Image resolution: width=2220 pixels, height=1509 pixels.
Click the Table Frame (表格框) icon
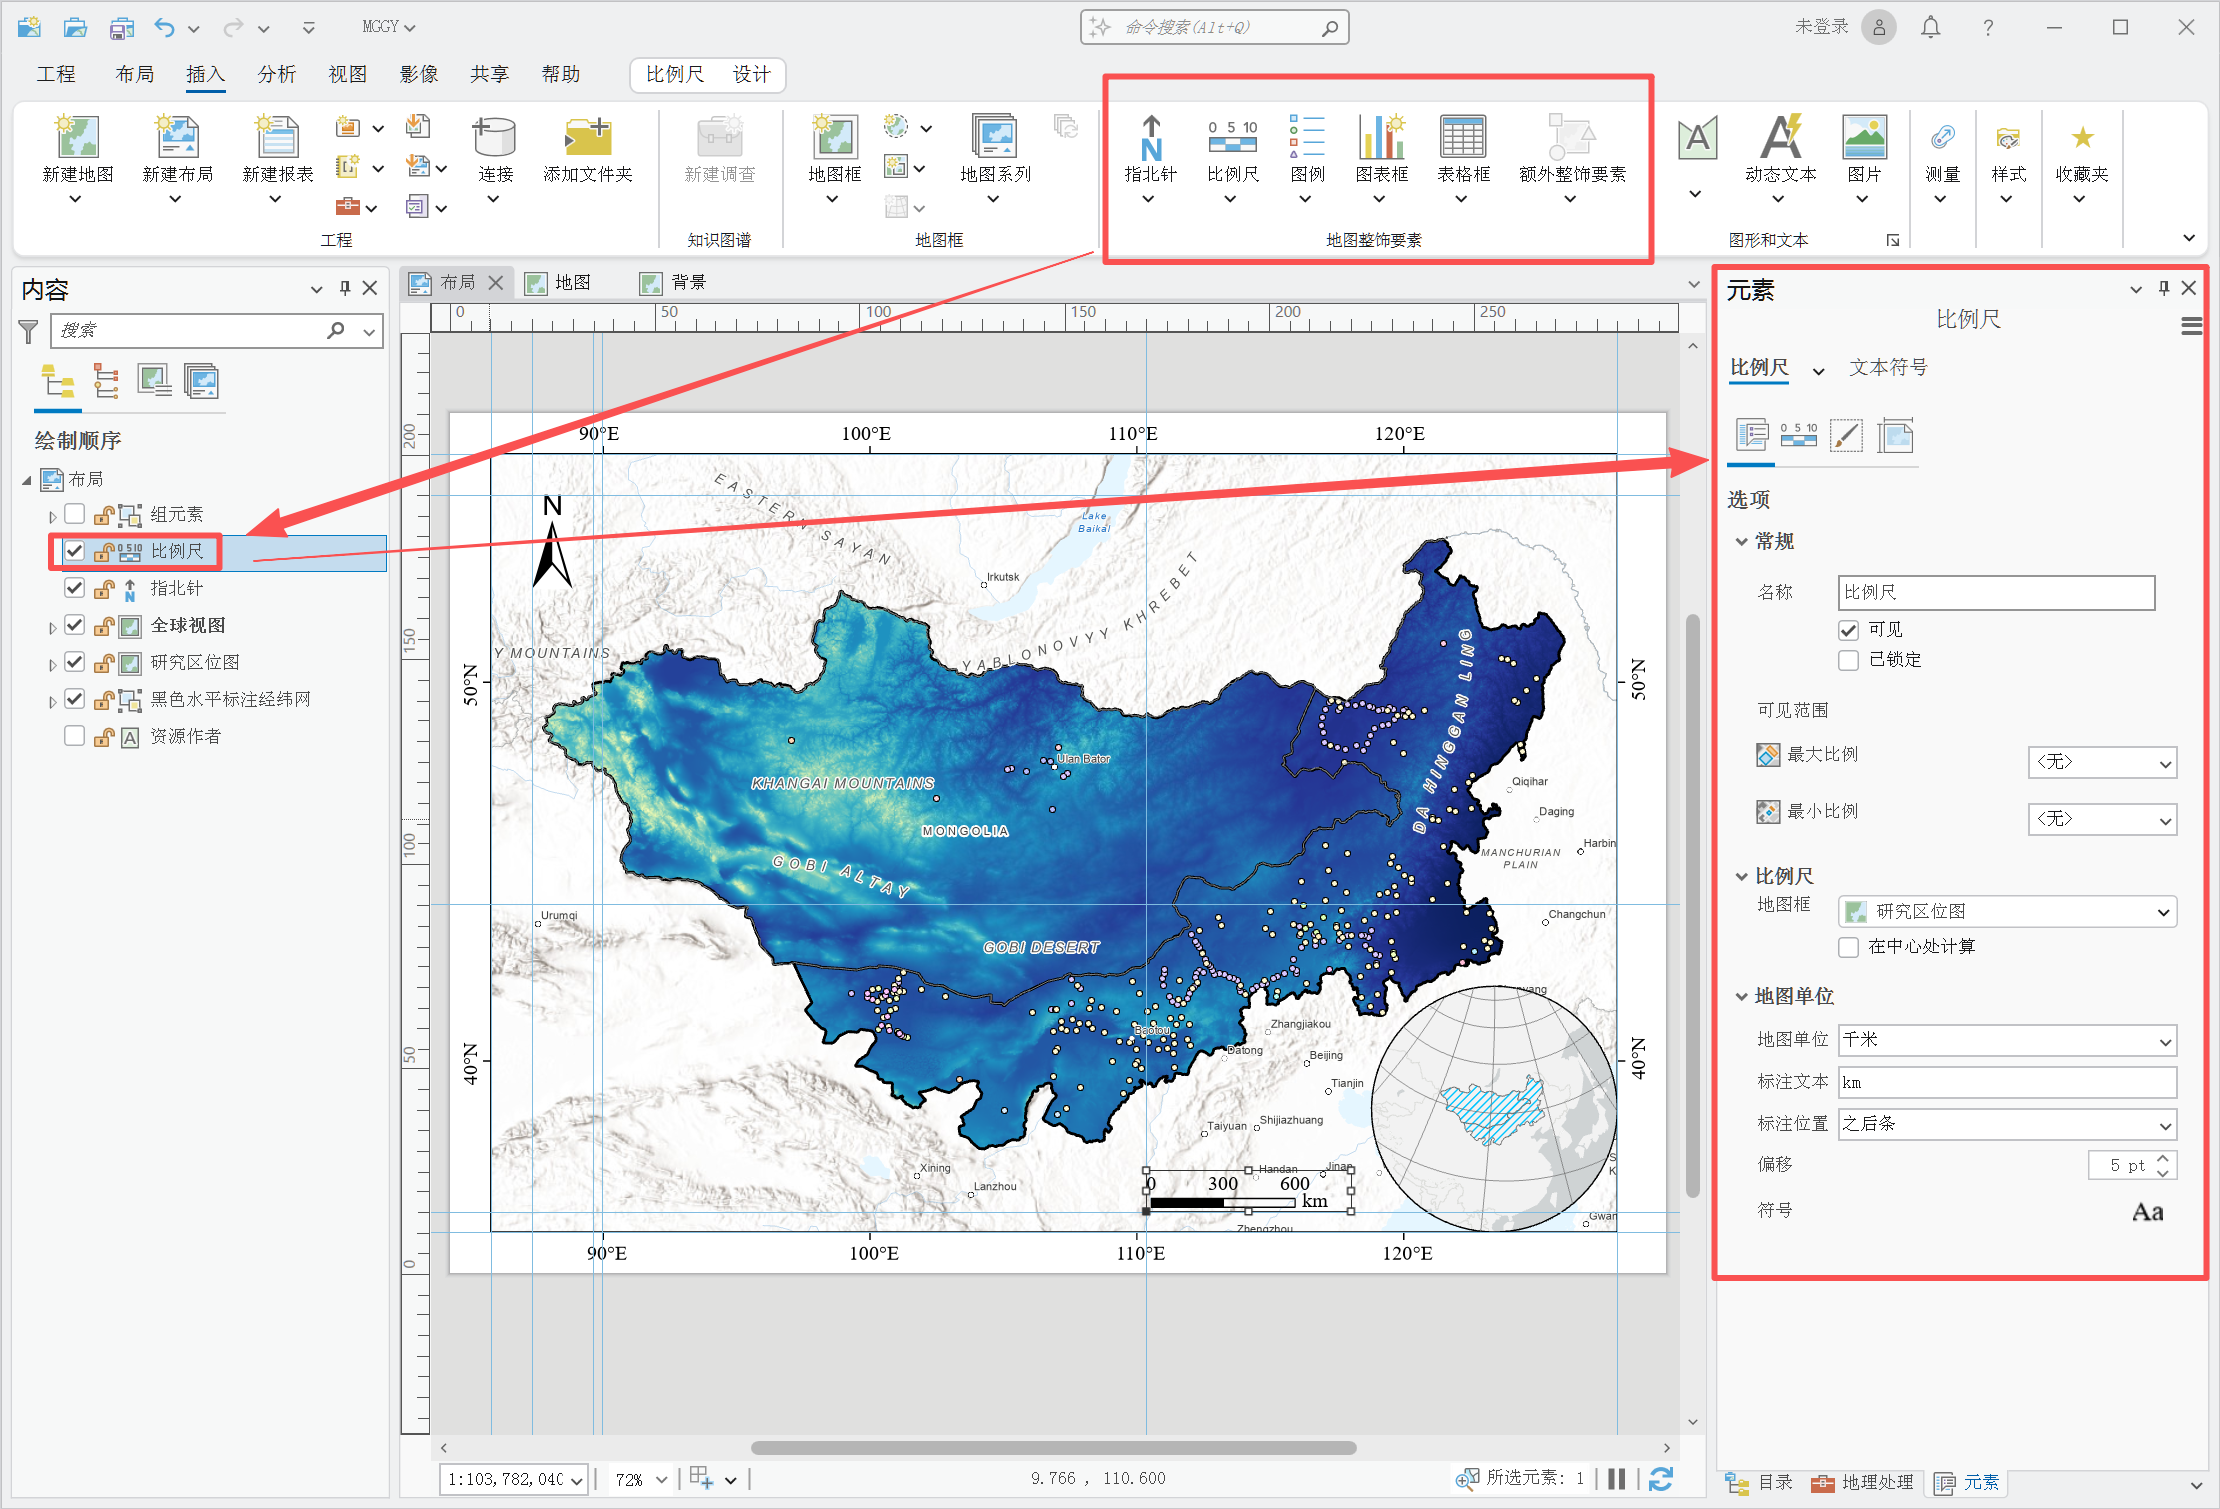[1462, 139]
